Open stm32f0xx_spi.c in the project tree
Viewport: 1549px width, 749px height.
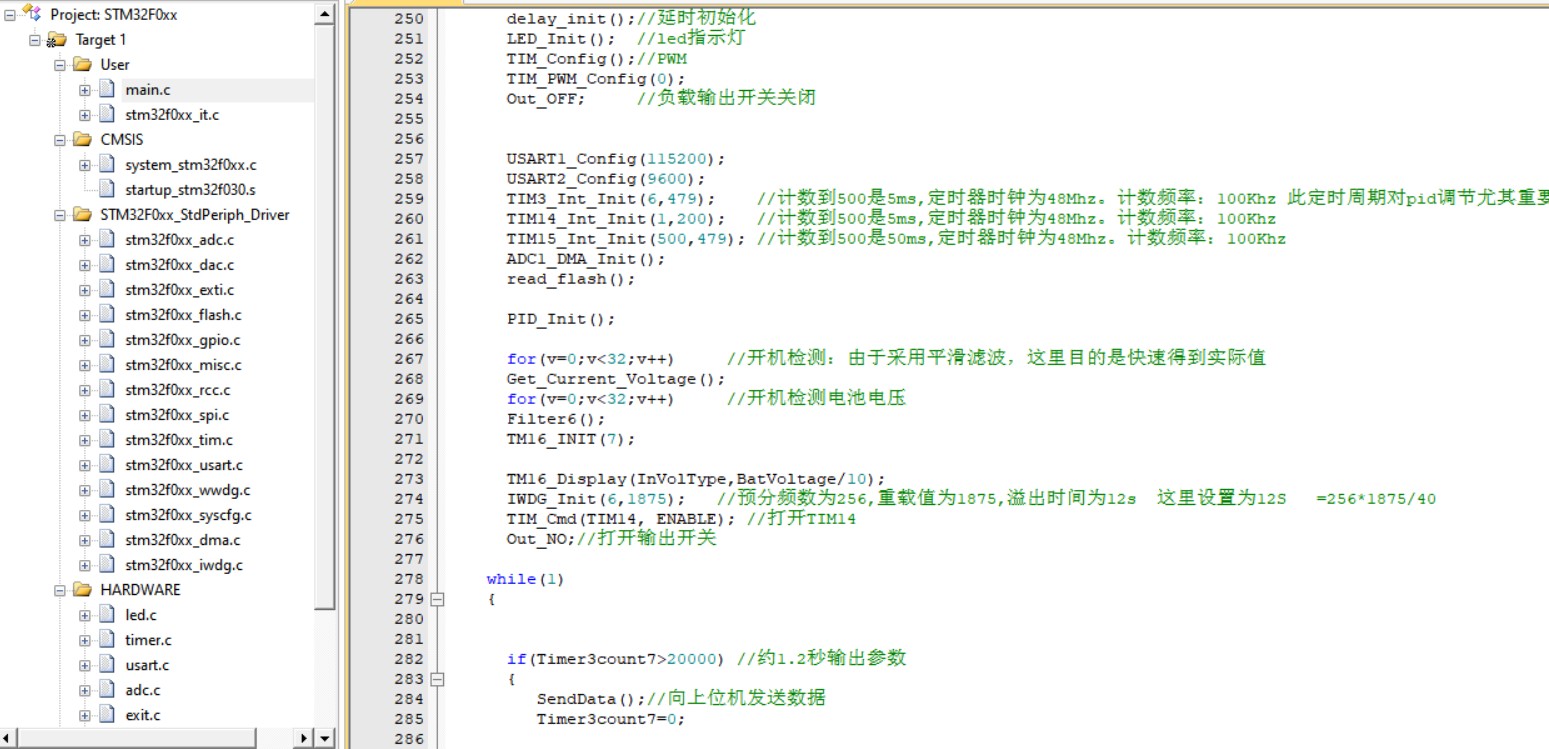pos(177,415)
